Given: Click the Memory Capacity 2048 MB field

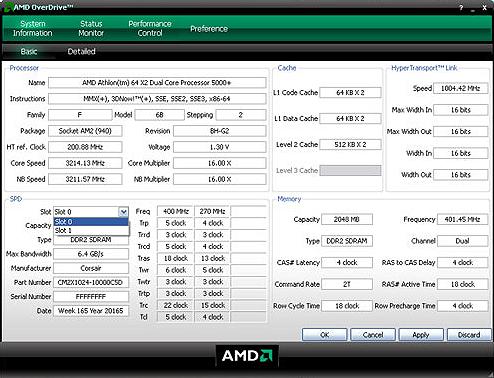Looking at the screenshot, I should (347, 219).
